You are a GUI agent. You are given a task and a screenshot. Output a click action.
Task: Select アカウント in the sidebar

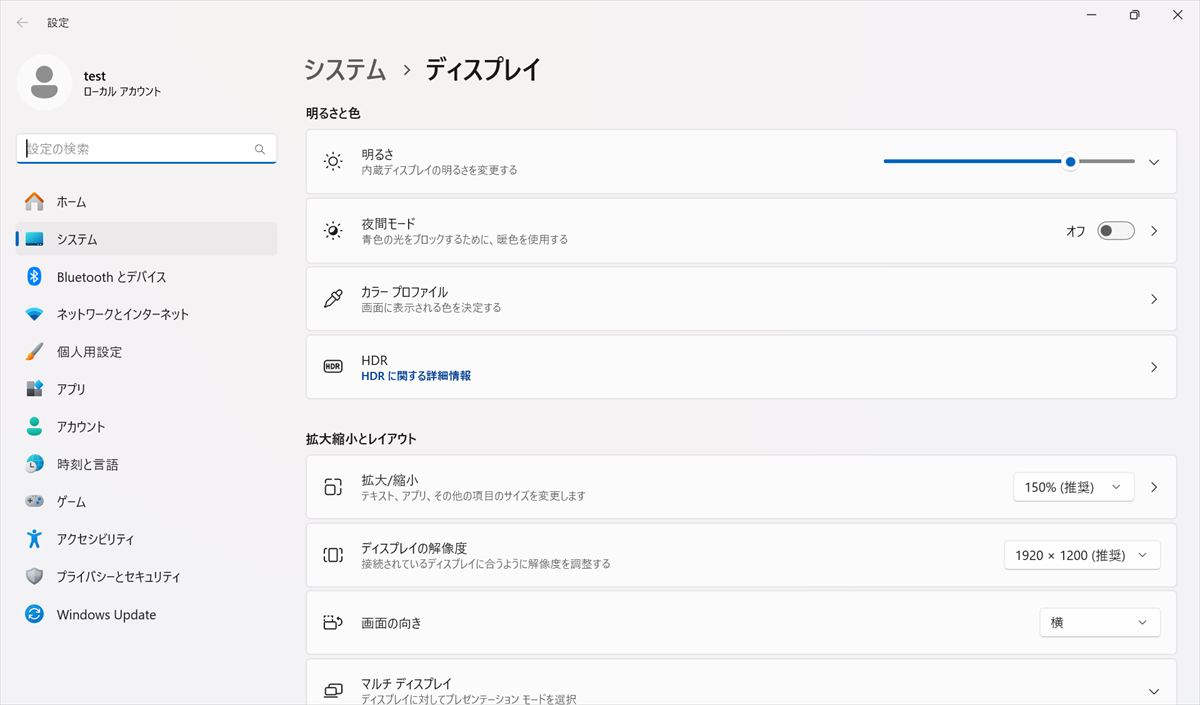pos(81,427)
